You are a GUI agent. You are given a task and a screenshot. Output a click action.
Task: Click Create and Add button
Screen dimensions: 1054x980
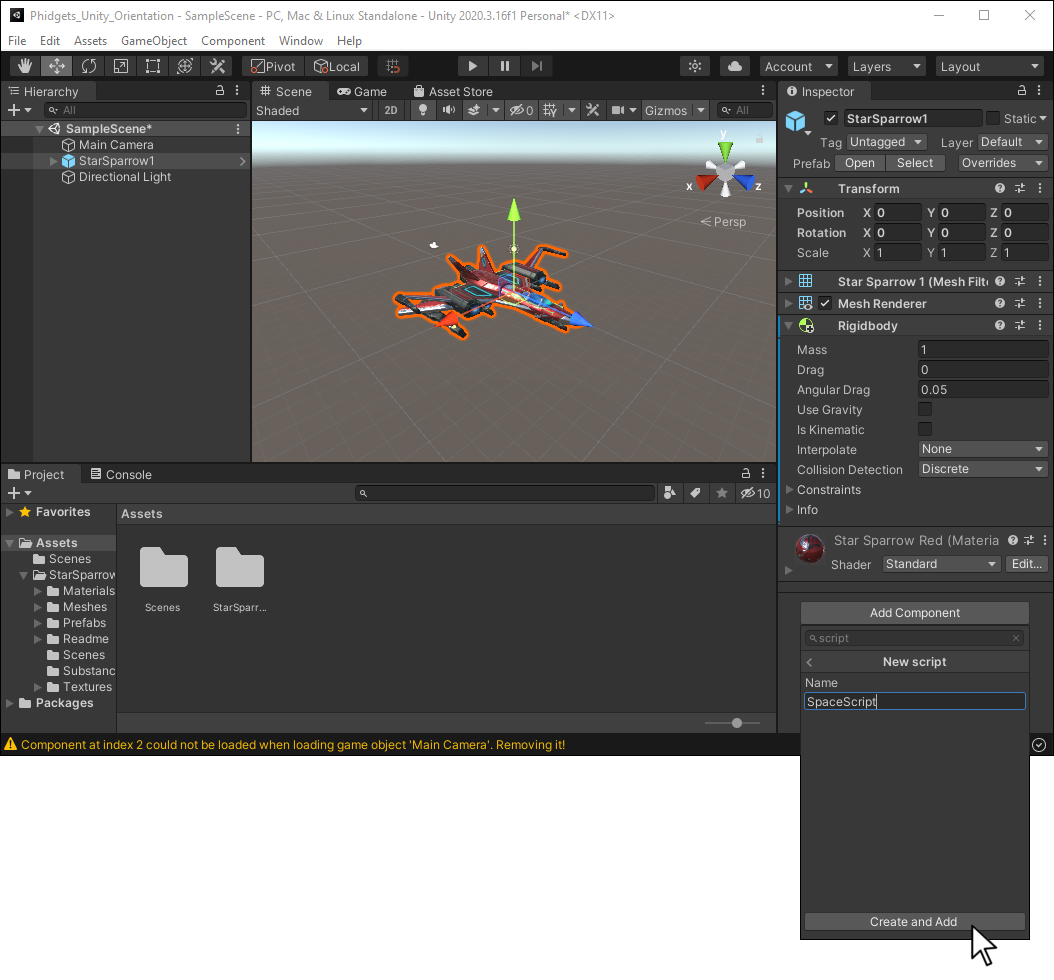[914, 922]
